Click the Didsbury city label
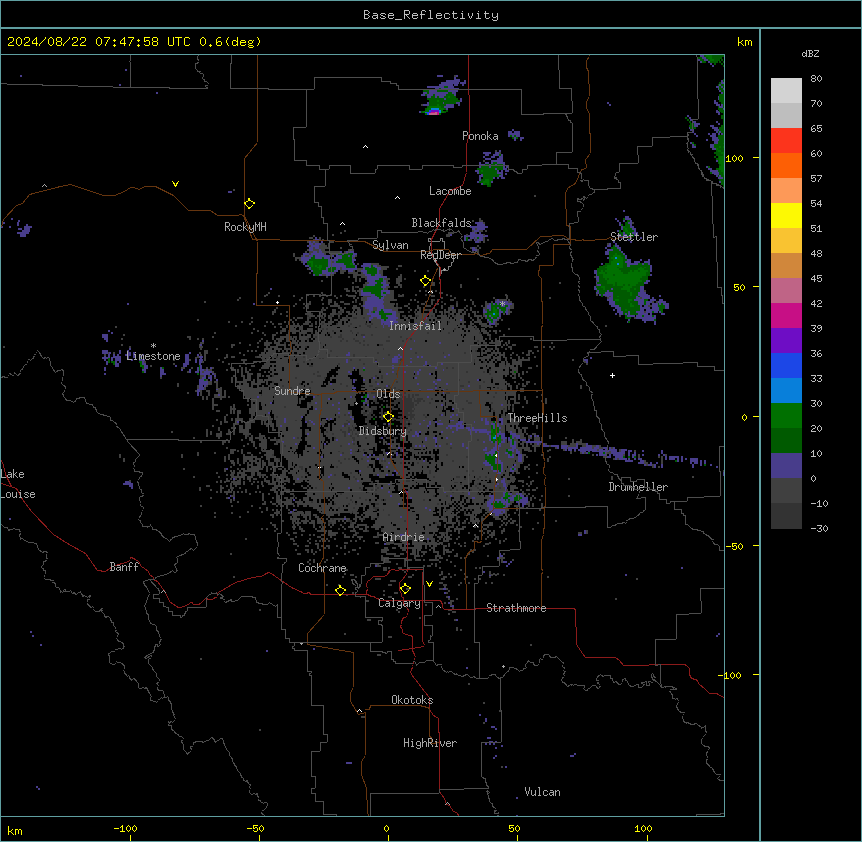This screenshot has width=862, height=842. (383, 431)
